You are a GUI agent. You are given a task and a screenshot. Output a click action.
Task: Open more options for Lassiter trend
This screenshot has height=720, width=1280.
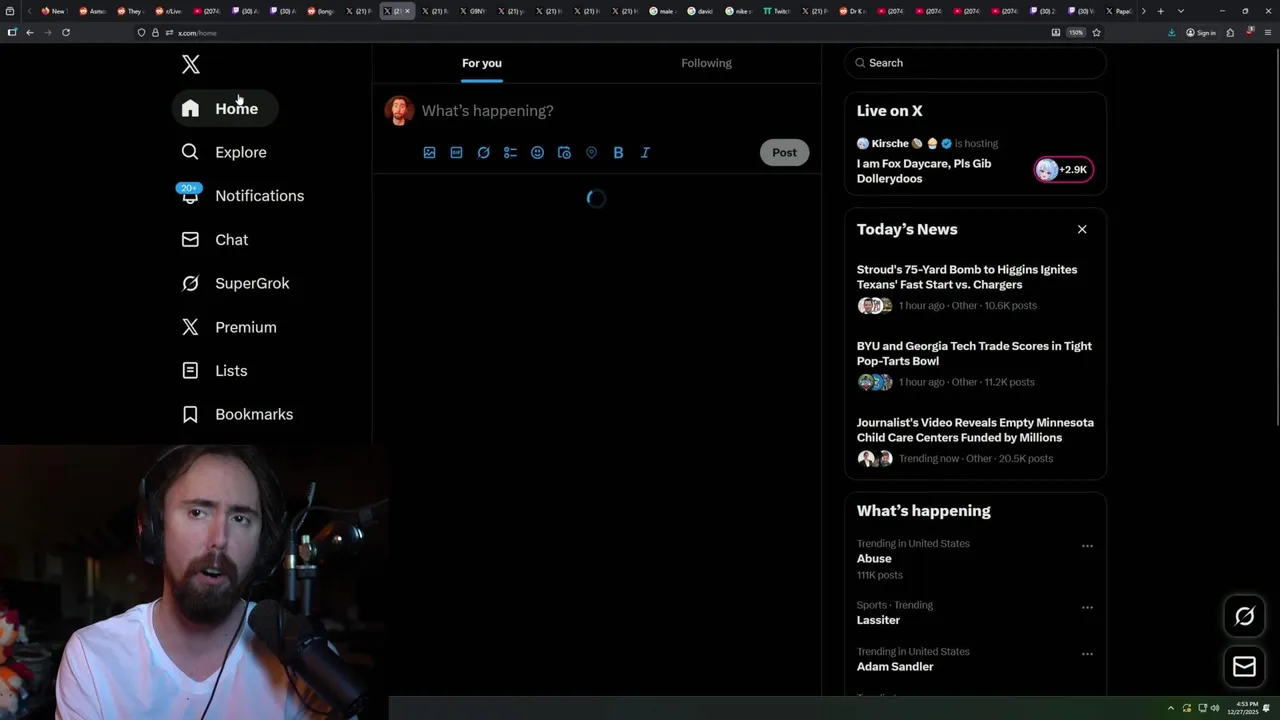[1087, 607]
